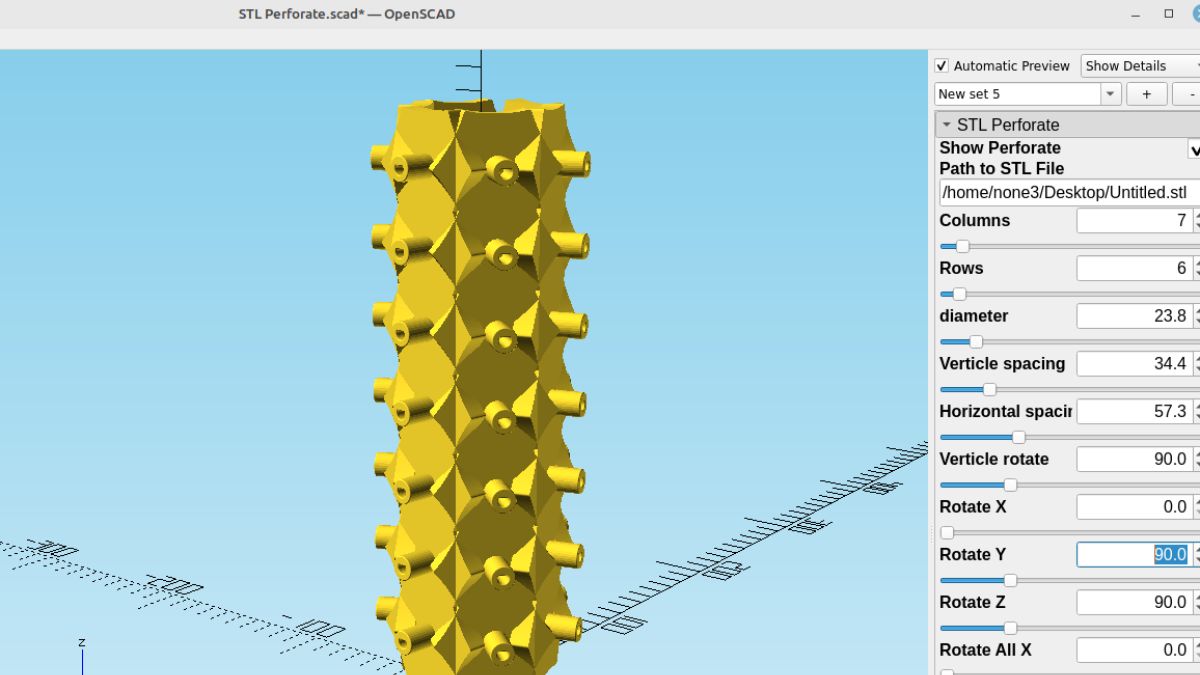Click the Verticle spacing field showing 34.4
1200x675 pixels.
click(x=1134, y=364)
